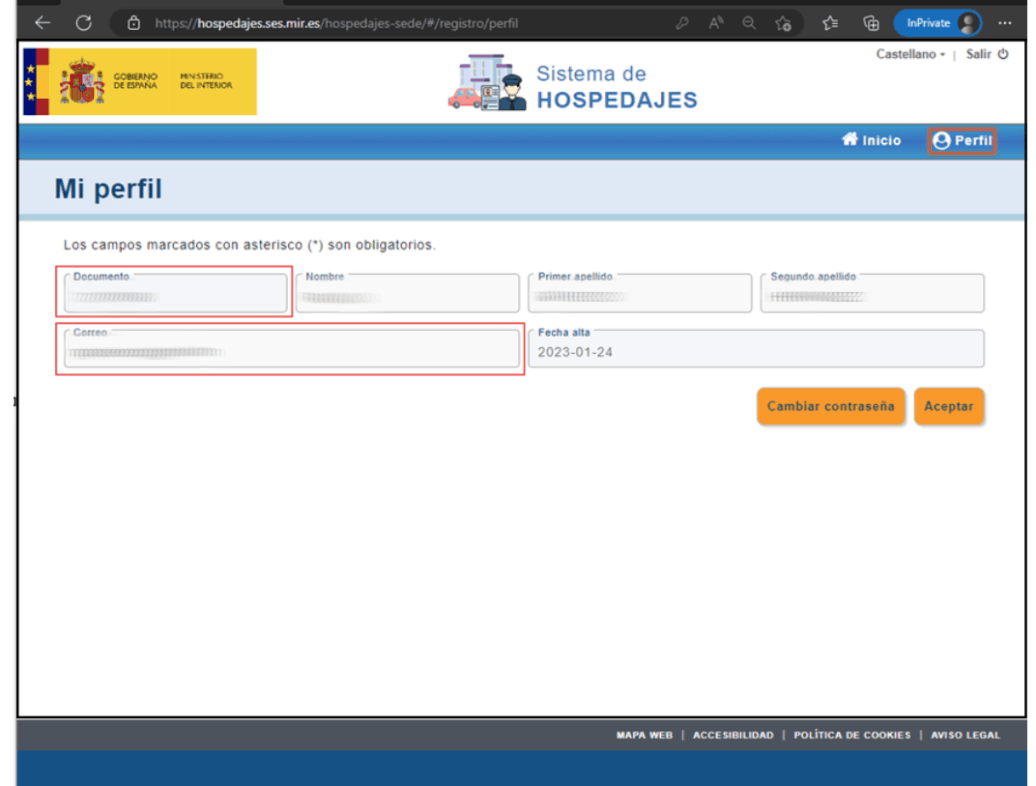Click the site lock icon in address bar
The height and width of the screenshot is (786, 1036).
pos(134,23)
